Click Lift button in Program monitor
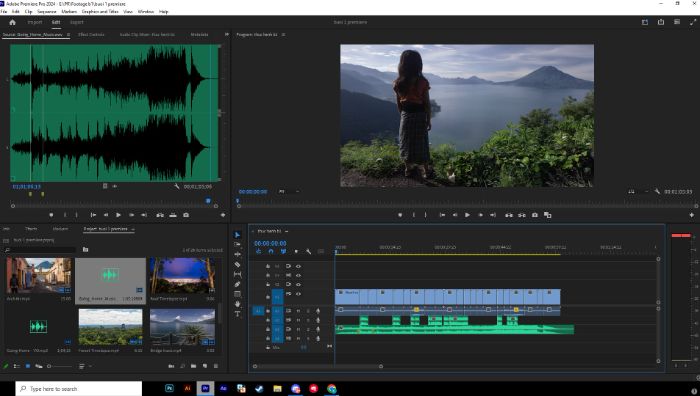Screen dimensions: 700x396 (509, 215)
